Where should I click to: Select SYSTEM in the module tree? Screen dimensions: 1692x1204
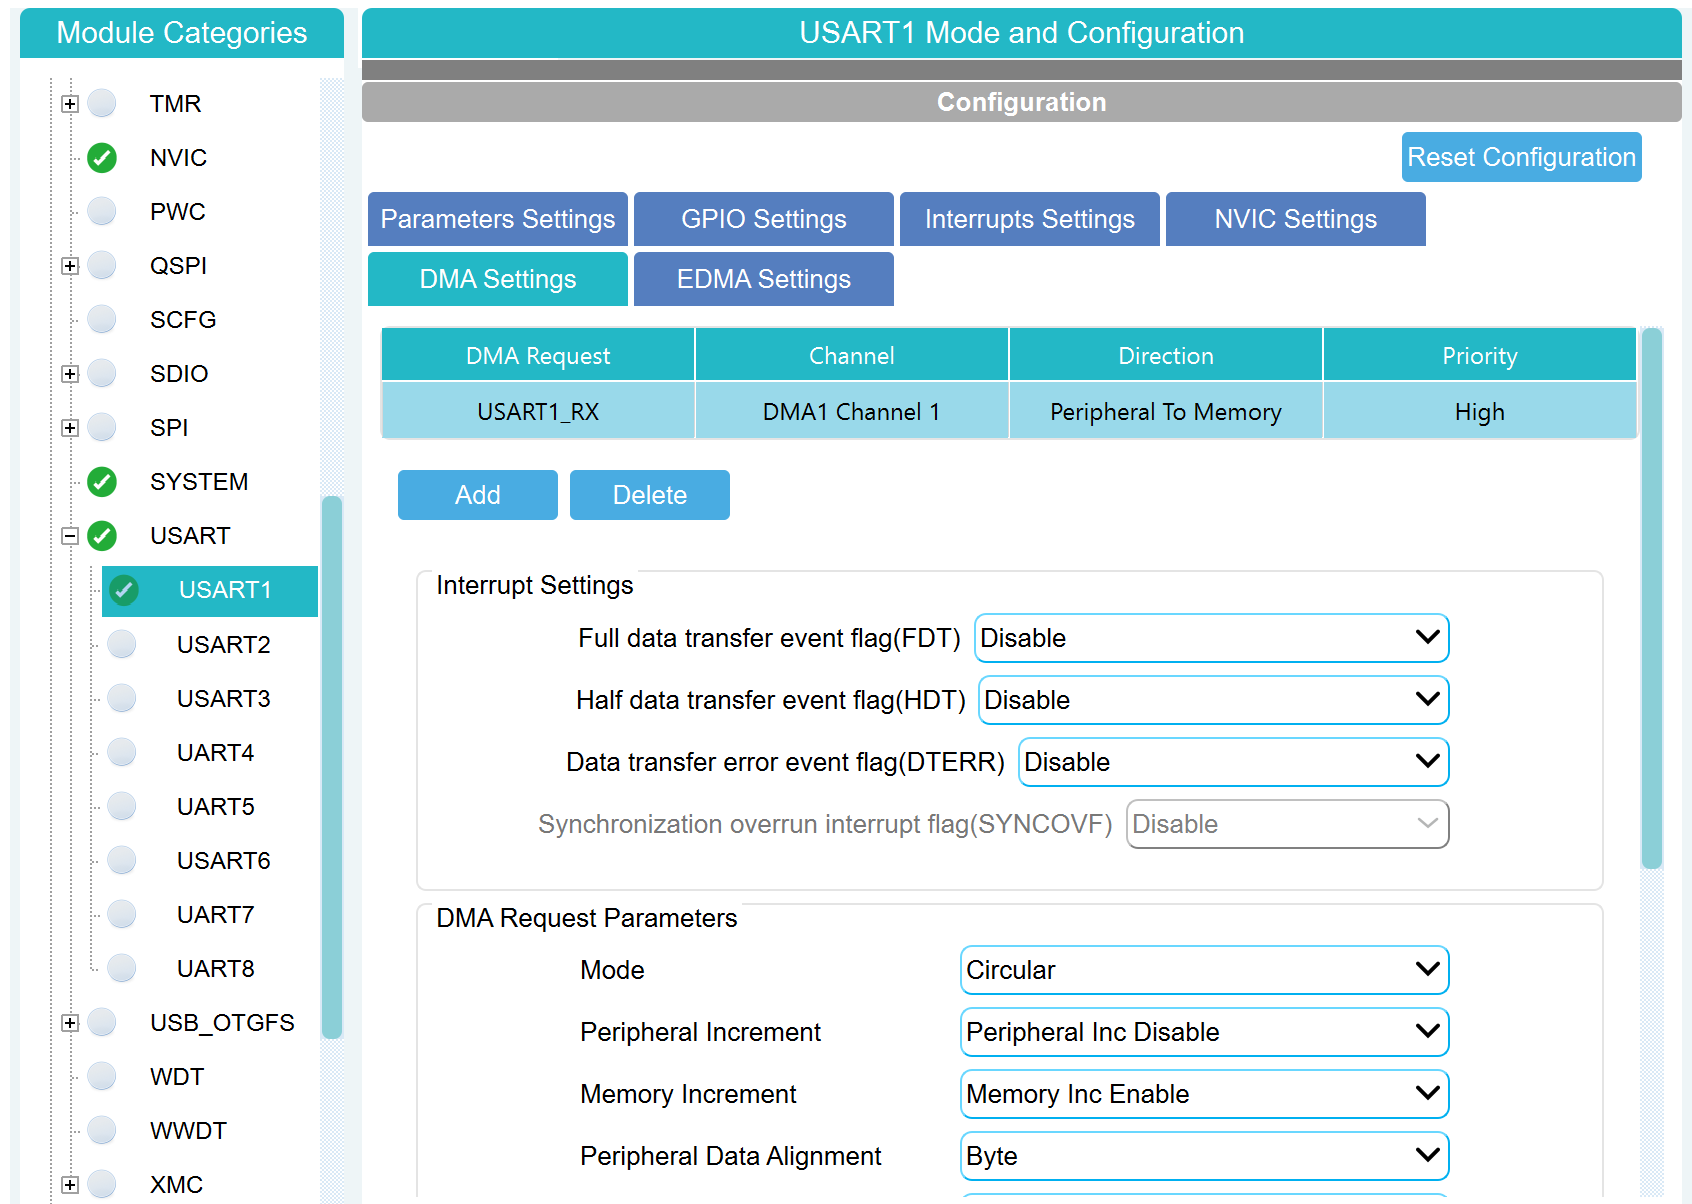199,482
